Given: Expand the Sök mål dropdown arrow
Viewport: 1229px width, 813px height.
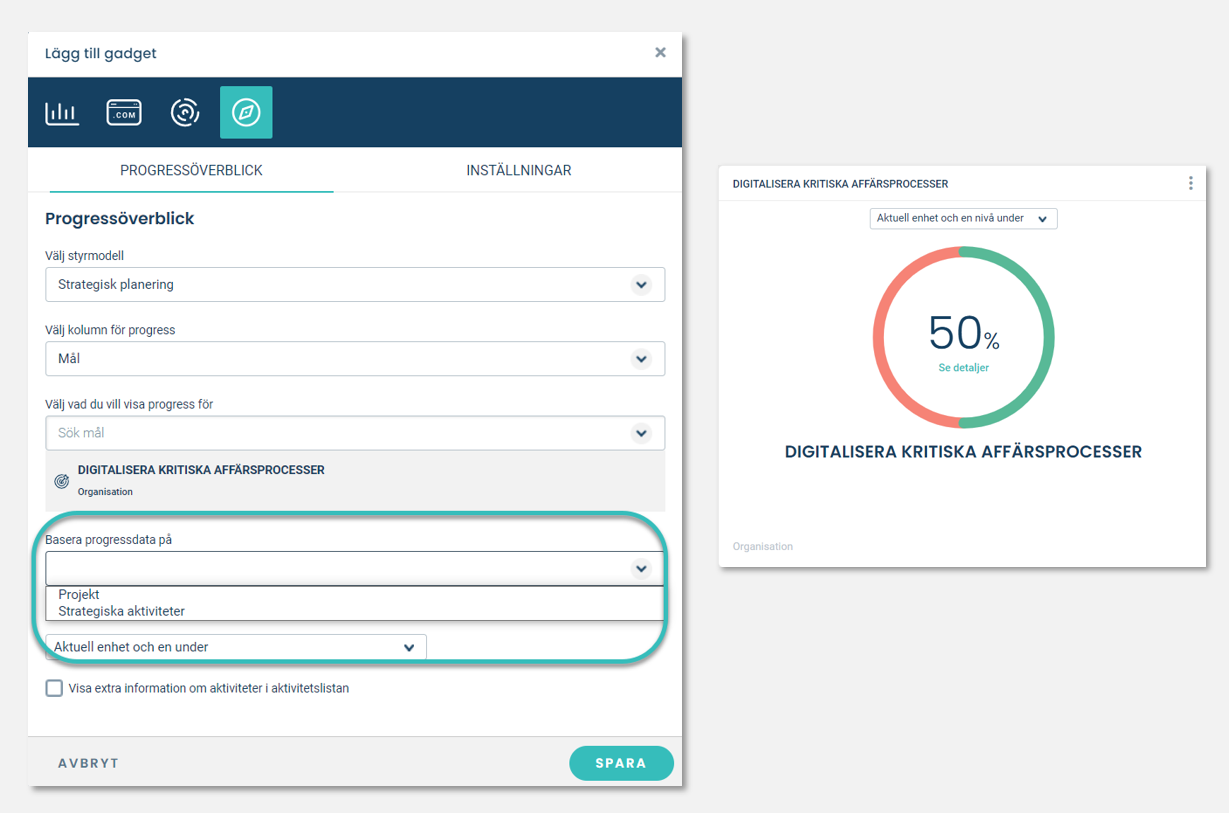Looking at the screenshot, I should click(x=641, y=433).
